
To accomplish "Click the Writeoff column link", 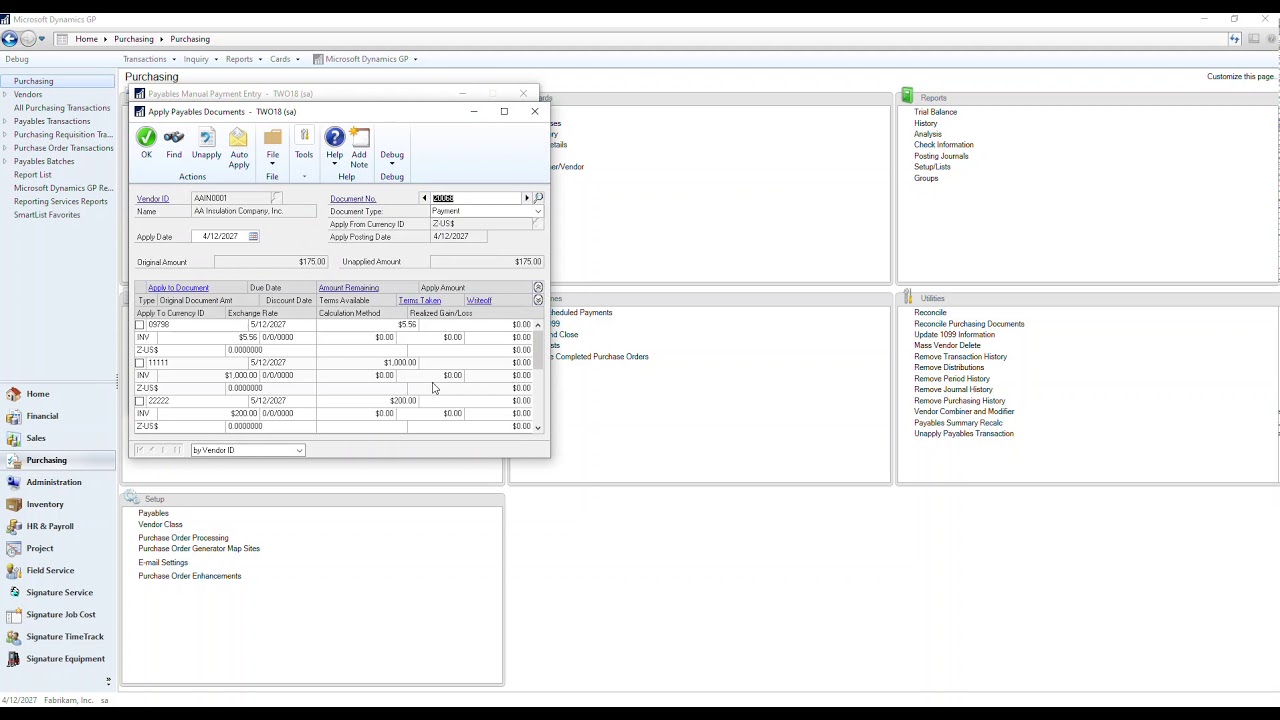I will pyautogui.click(x=479, y=300).
